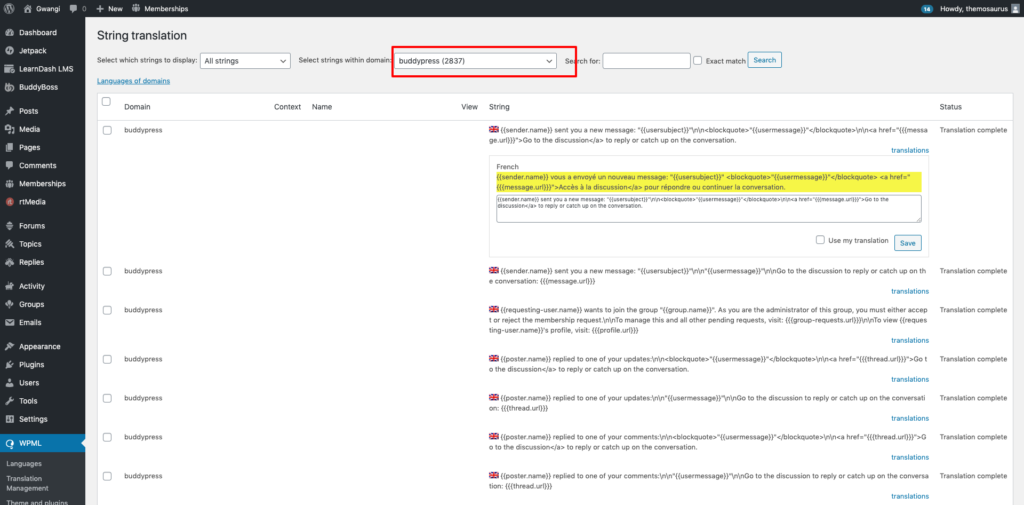Open the 14 notifications badge

tap(927, 9)
